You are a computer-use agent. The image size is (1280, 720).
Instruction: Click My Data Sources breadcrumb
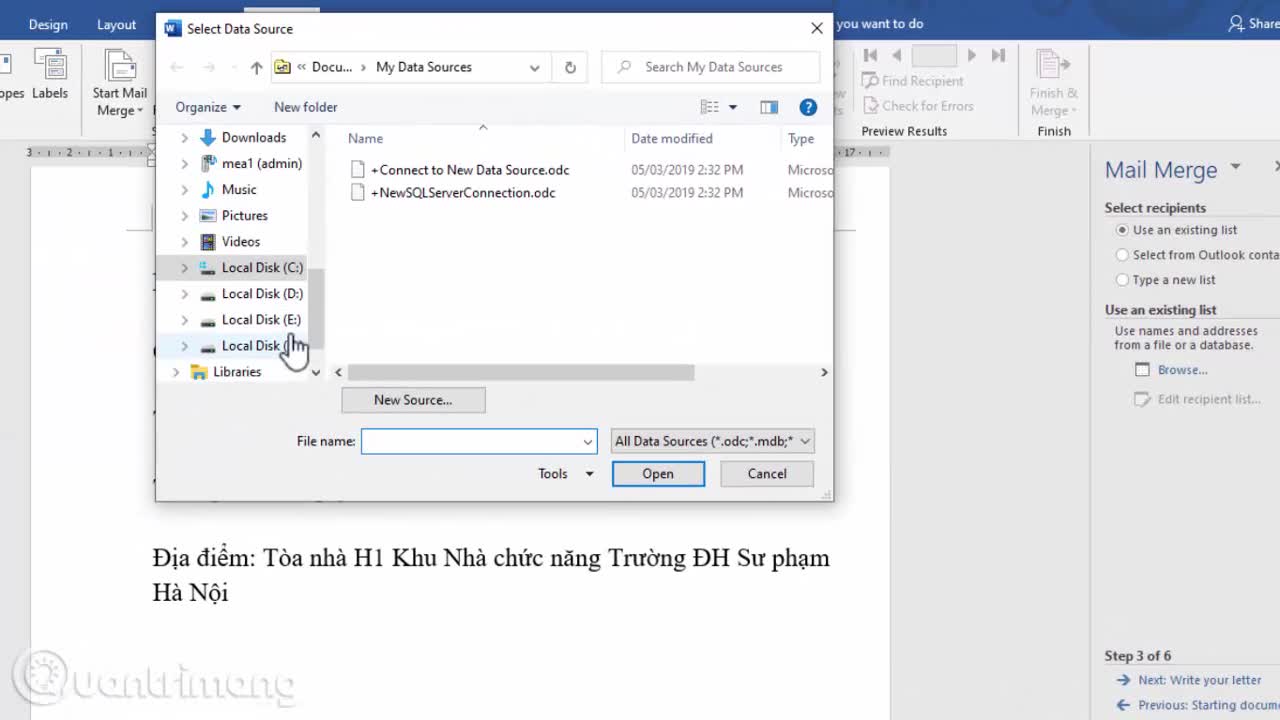(424, 67)
